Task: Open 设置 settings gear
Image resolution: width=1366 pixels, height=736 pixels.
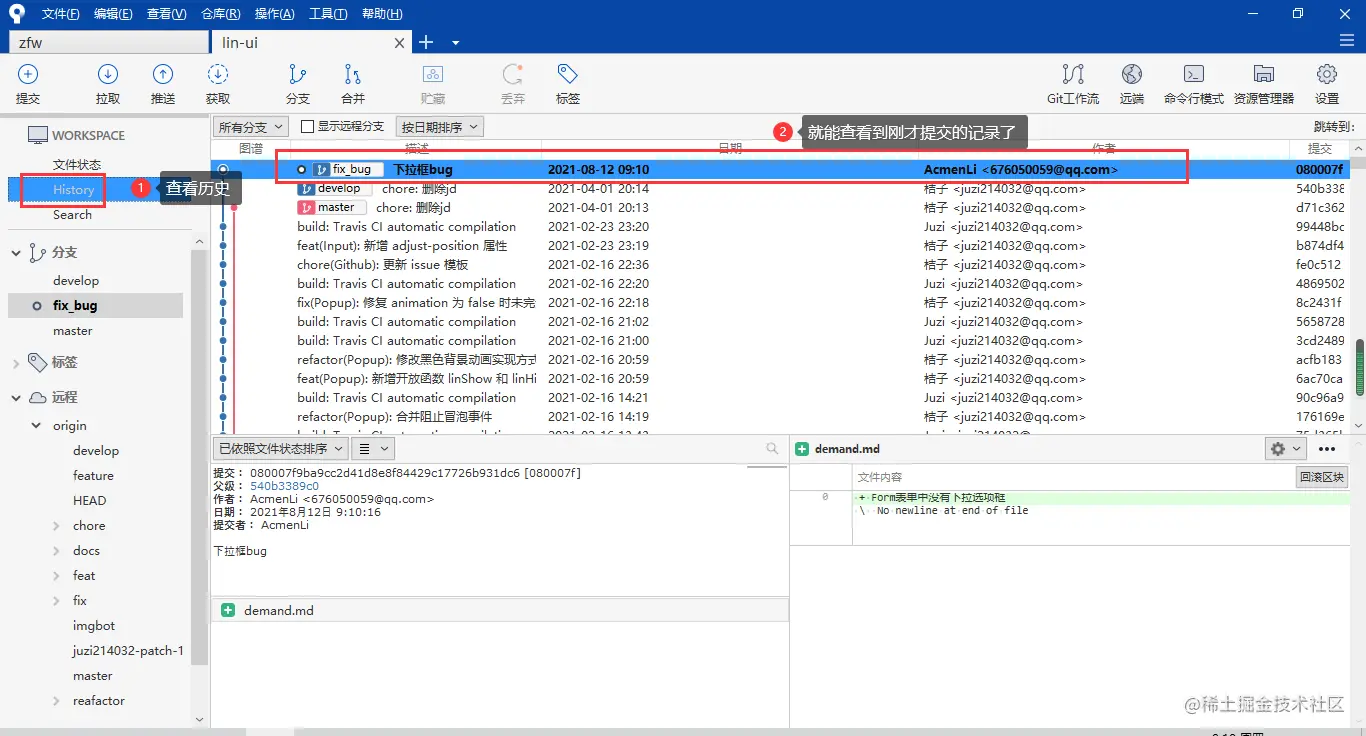Action: [1327, 84]
